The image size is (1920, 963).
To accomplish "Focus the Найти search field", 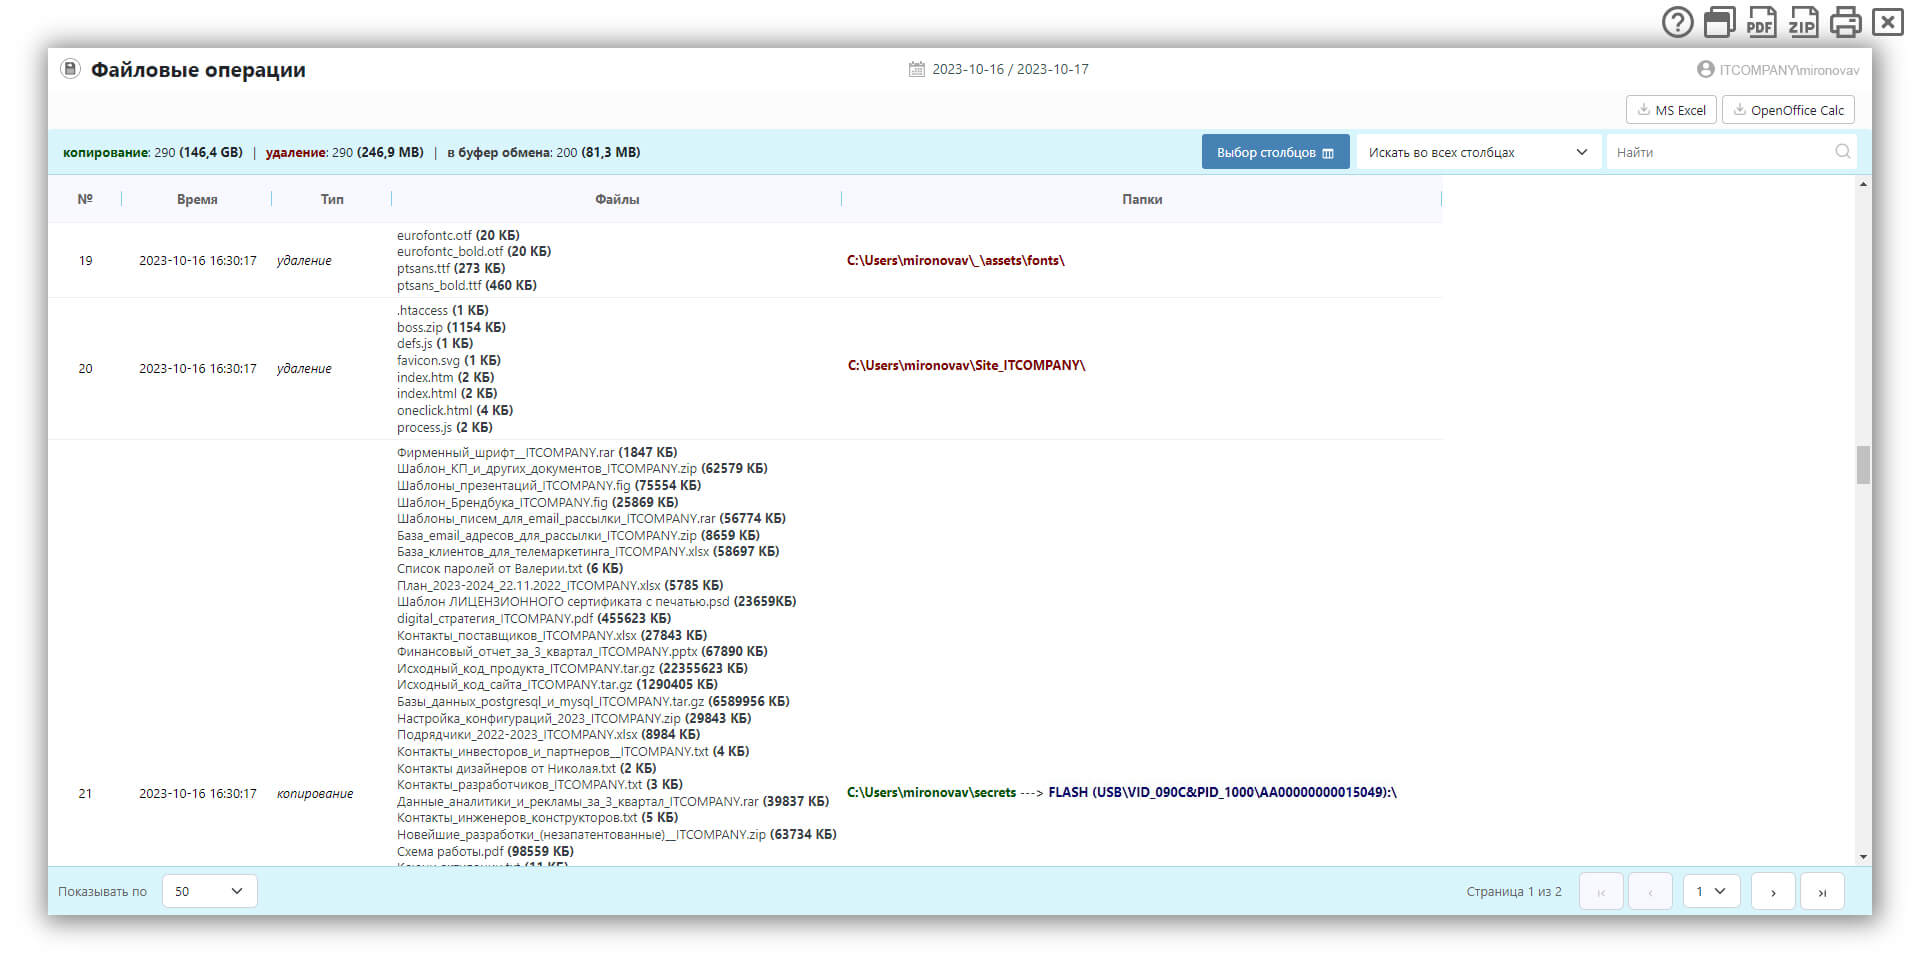I will pos(1731,152).
